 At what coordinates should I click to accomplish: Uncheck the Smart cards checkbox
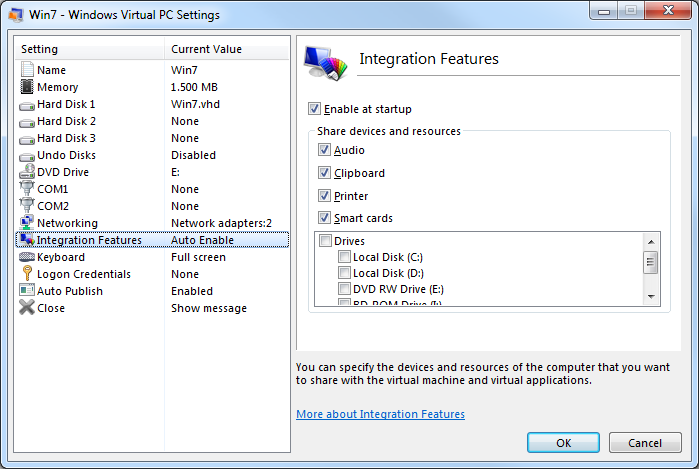(324, 218)
